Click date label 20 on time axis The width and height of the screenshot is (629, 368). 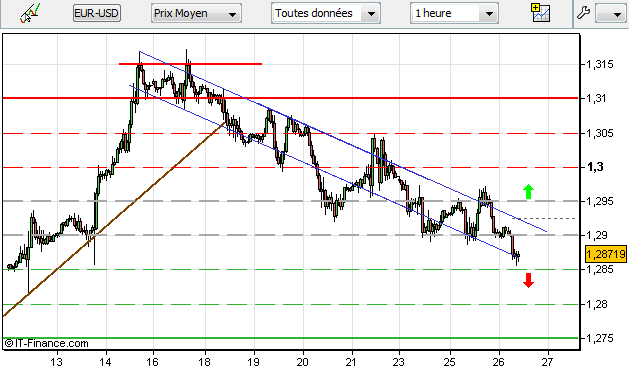(303, 362)
